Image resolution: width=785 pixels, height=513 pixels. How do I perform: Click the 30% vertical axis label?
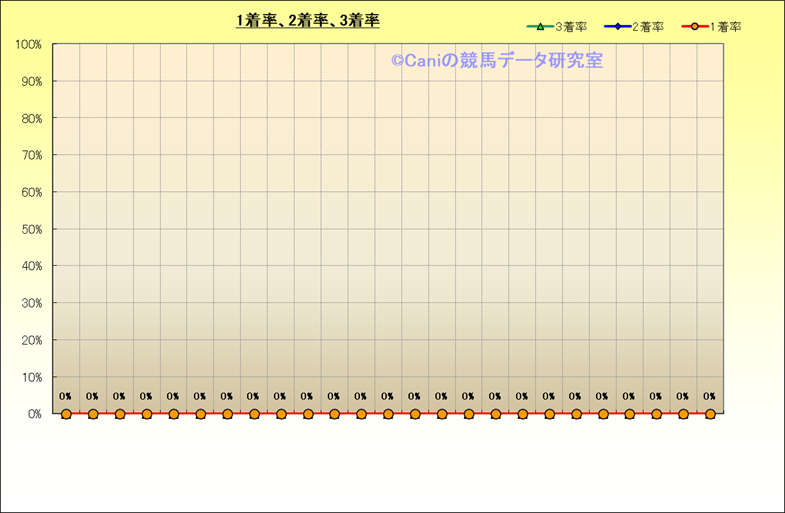30,304
